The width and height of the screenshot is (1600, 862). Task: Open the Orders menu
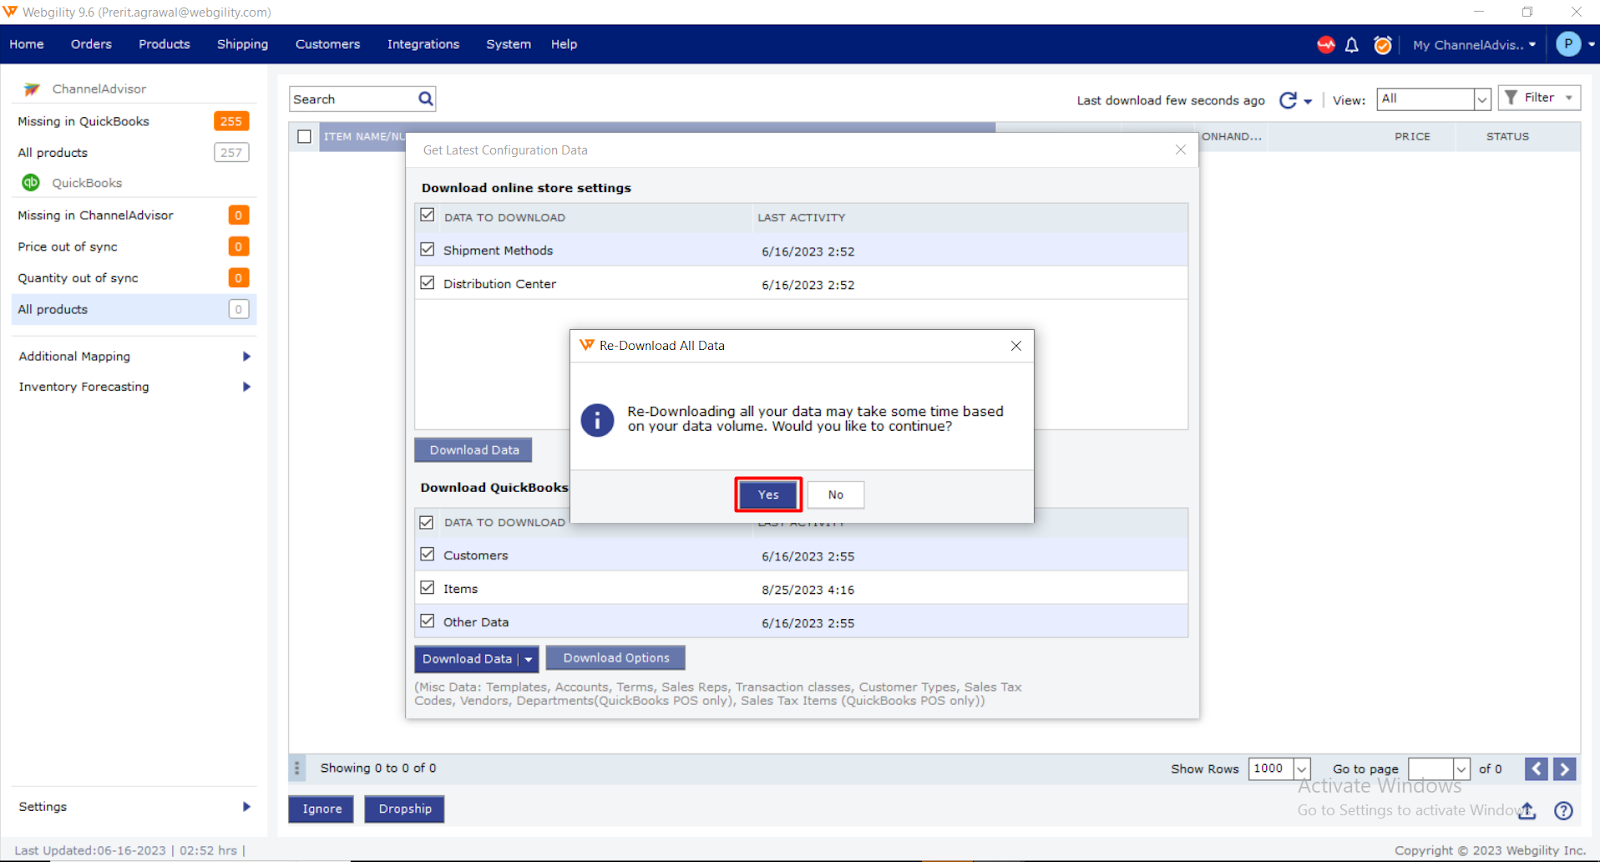point(91,44)
